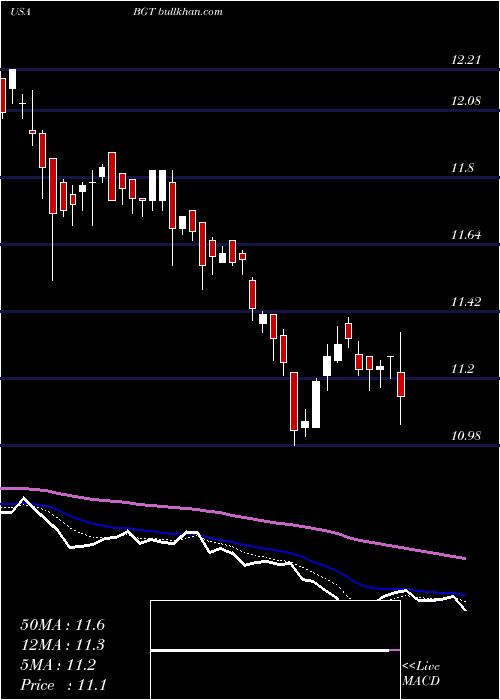Click the BGT bullkhan.com title text
The width and height of the screenshot is (500, 700).
tap(178, 12)
